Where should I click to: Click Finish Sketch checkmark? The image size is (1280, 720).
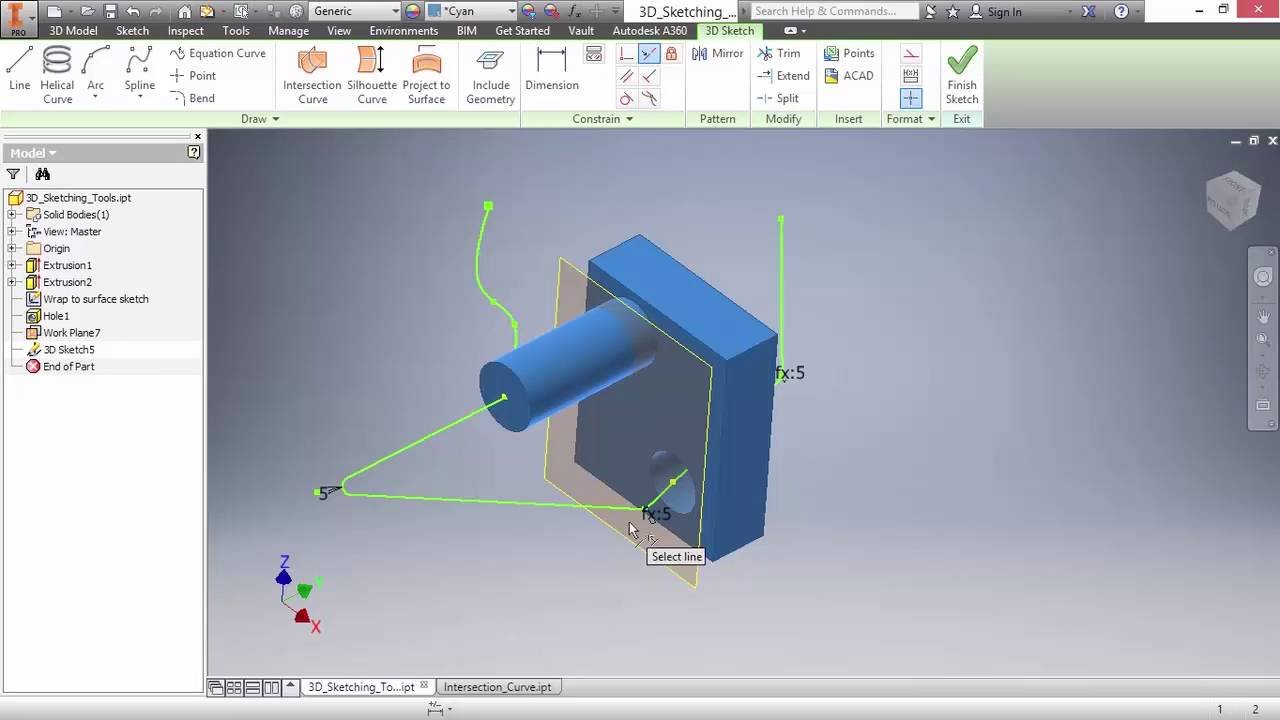coord(962,75)
